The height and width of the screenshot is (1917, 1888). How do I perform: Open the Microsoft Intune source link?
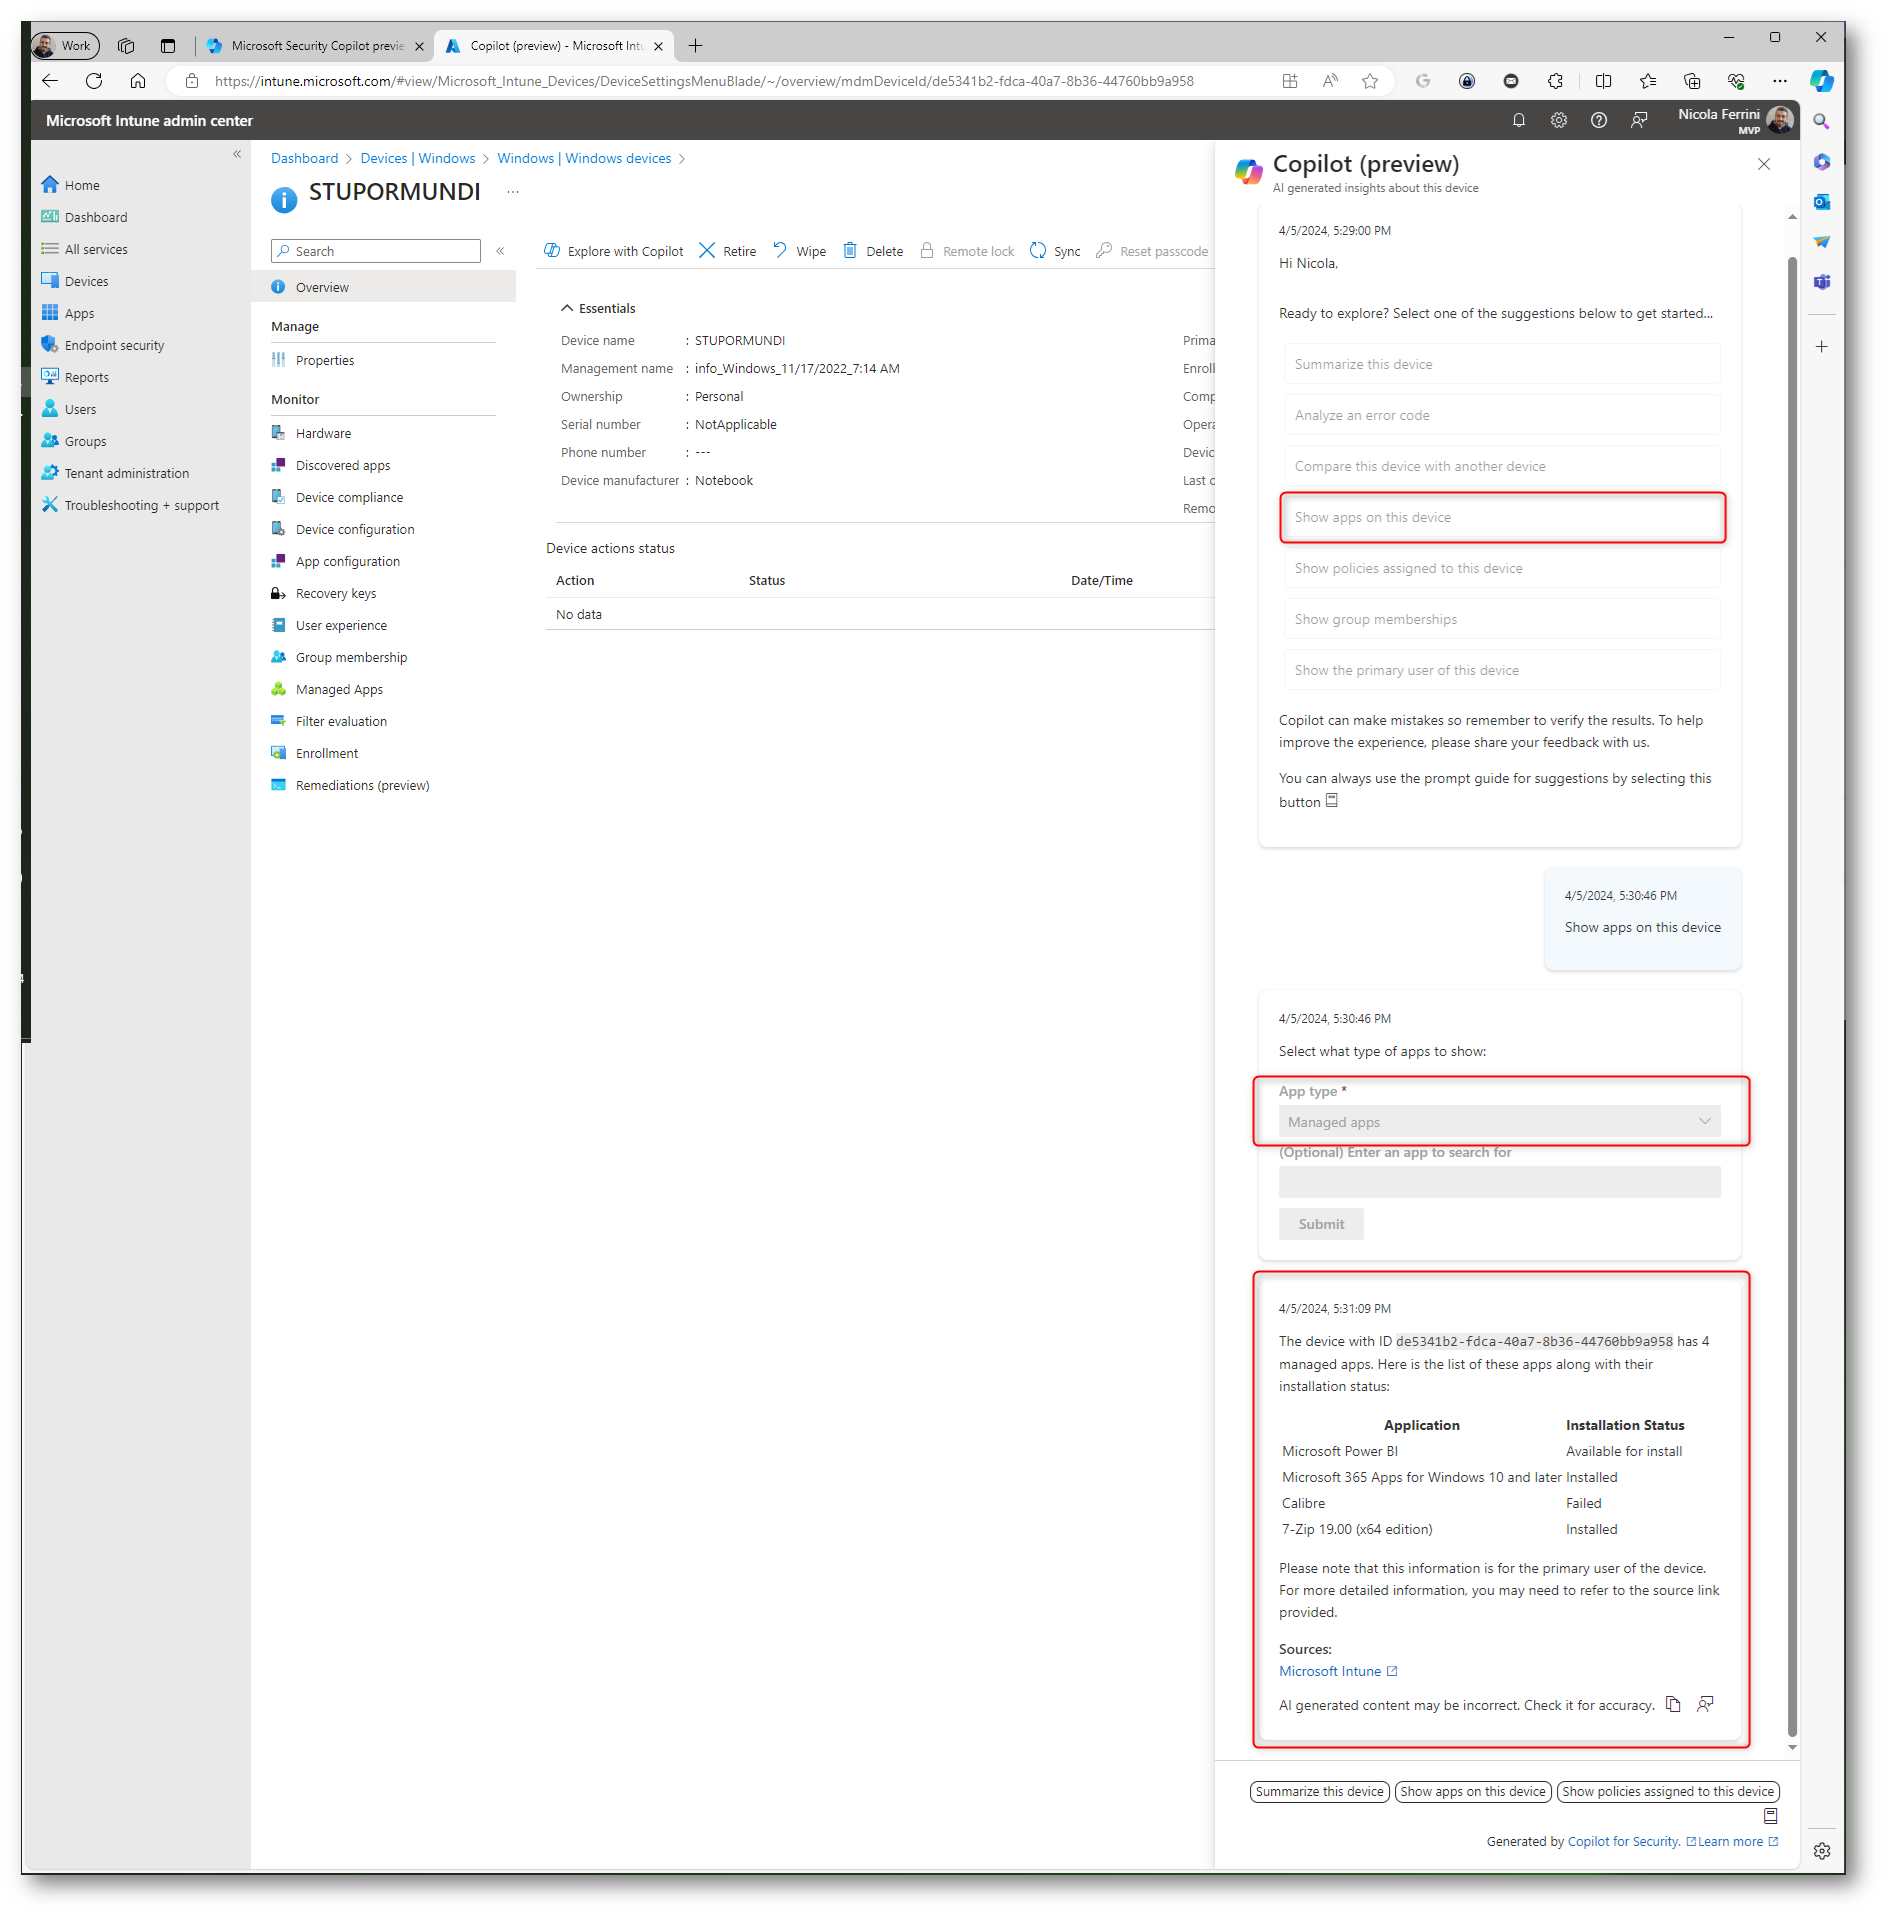pos(1338,1671)
